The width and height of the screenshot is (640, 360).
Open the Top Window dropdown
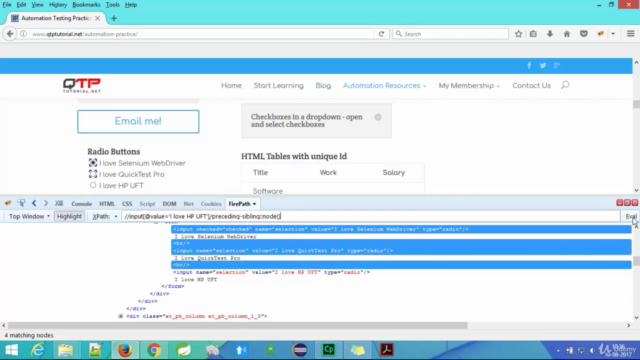[29, 216]
